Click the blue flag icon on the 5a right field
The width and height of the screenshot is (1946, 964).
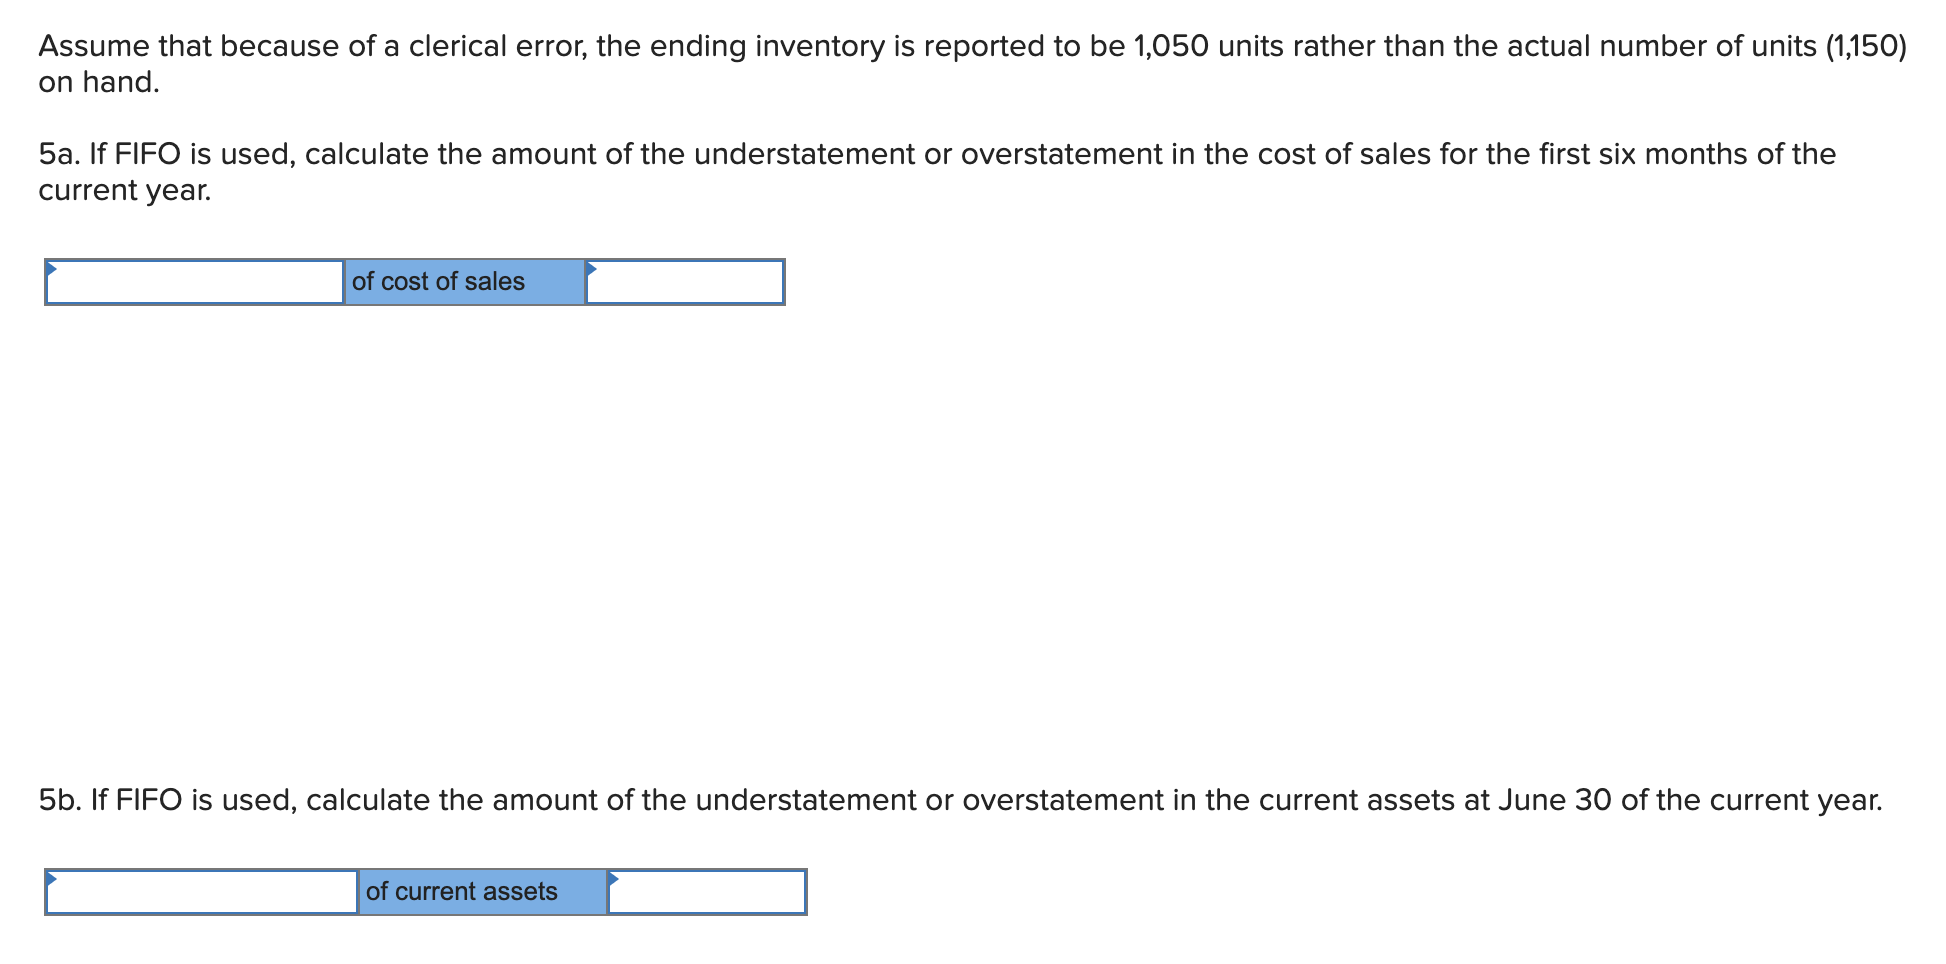(x=591, y=269)
